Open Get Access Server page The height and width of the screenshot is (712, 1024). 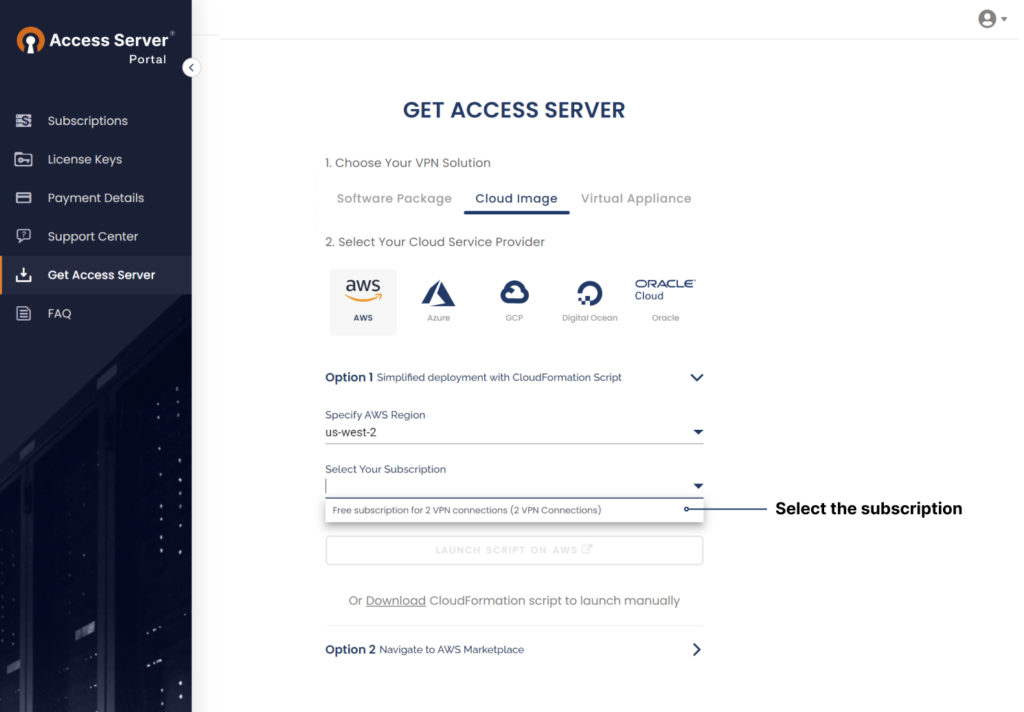coord(101,275)
